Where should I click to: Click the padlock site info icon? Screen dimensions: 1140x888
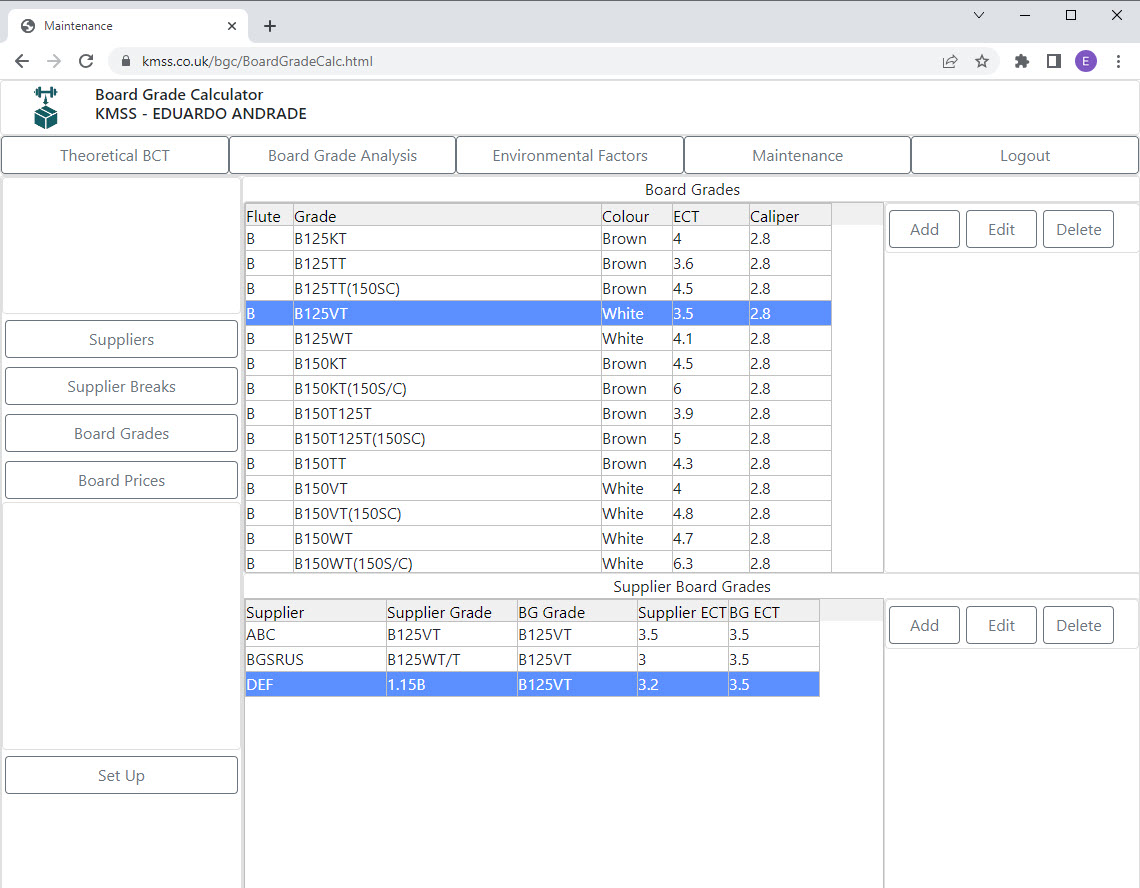click(126, 61)
